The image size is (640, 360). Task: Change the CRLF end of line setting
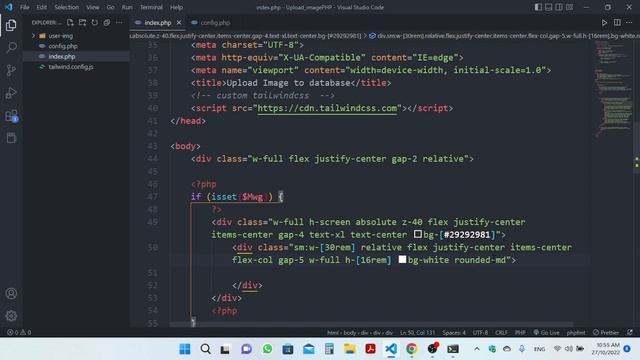501,332
